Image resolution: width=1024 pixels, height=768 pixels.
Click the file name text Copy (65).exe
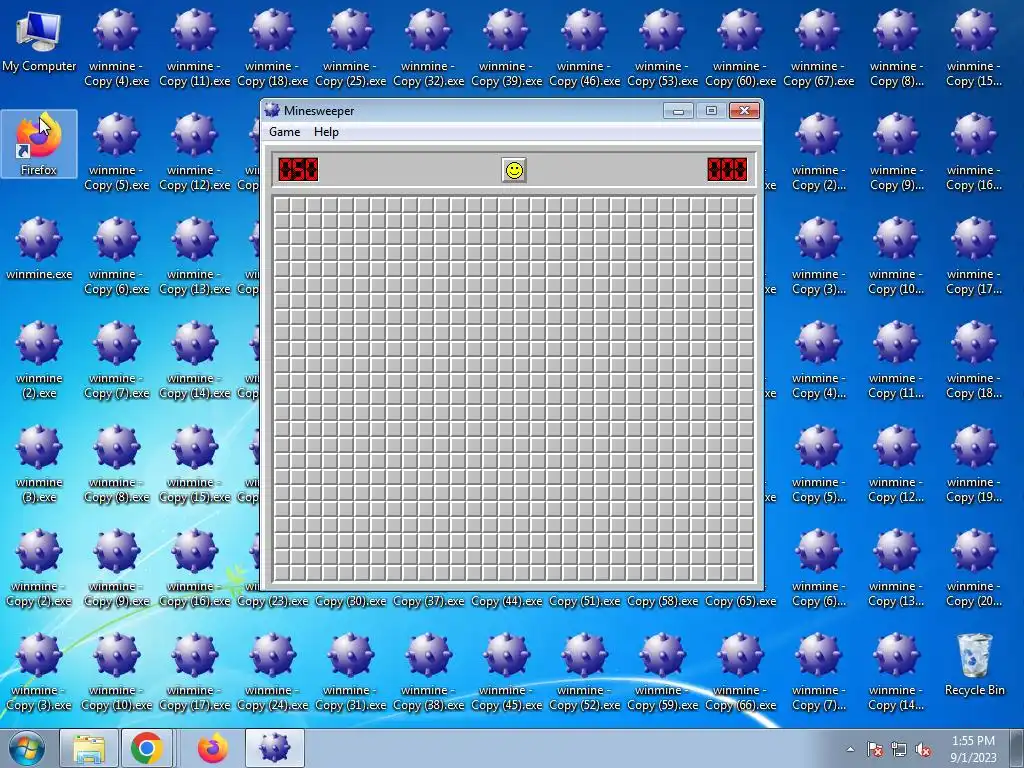[740, 601]
